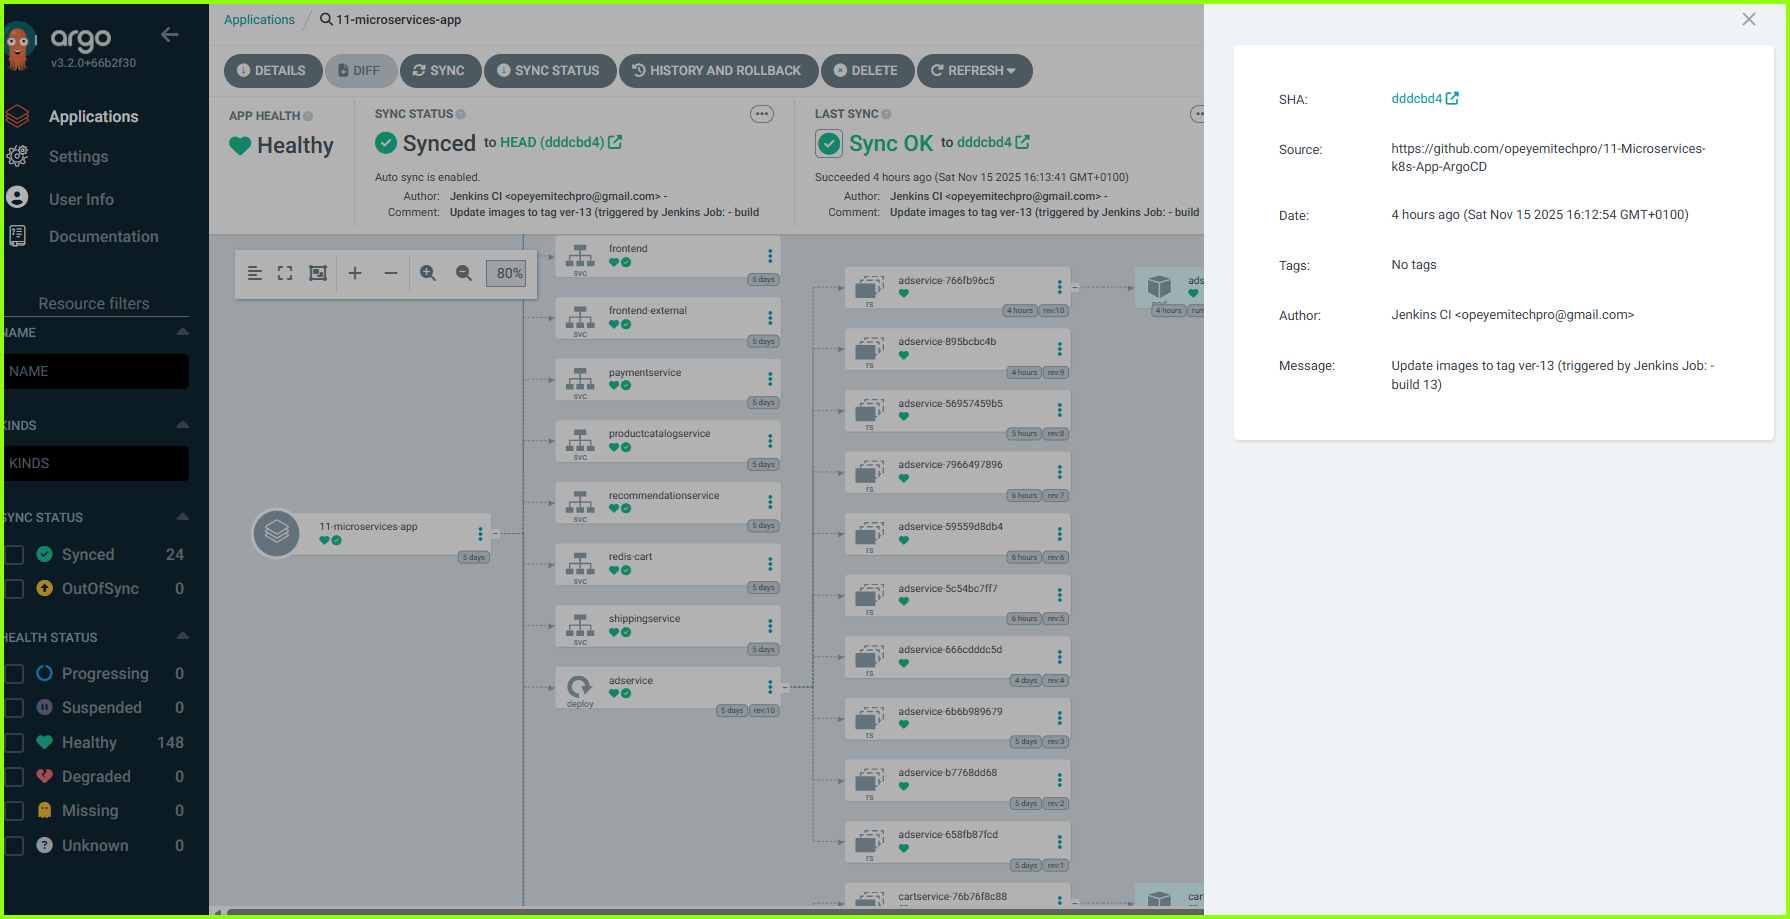This screenshot has height=919, width=1790.
Task: Enable the Healthy health status filter
Action: coord(13,742)
